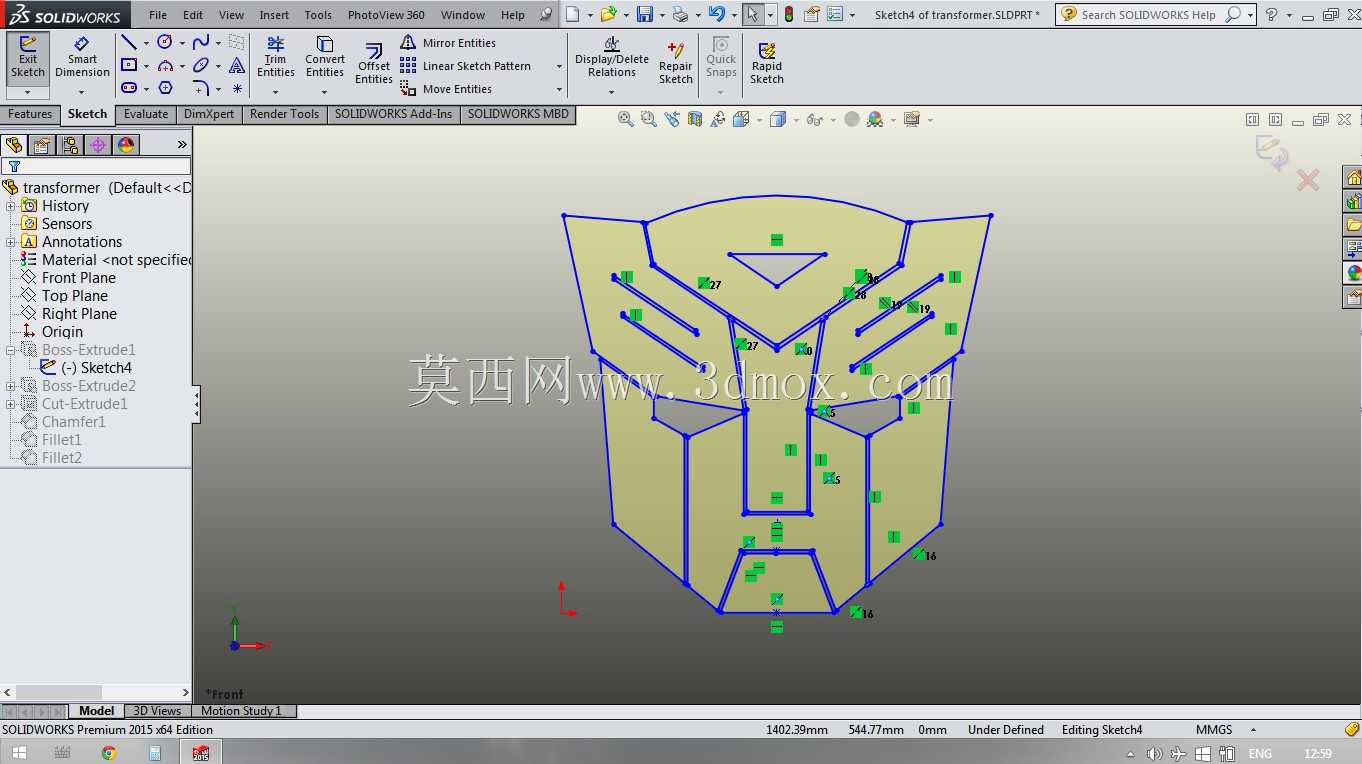
Task: Select the Straight Slot tool
Action: click(x=129, y=88)
